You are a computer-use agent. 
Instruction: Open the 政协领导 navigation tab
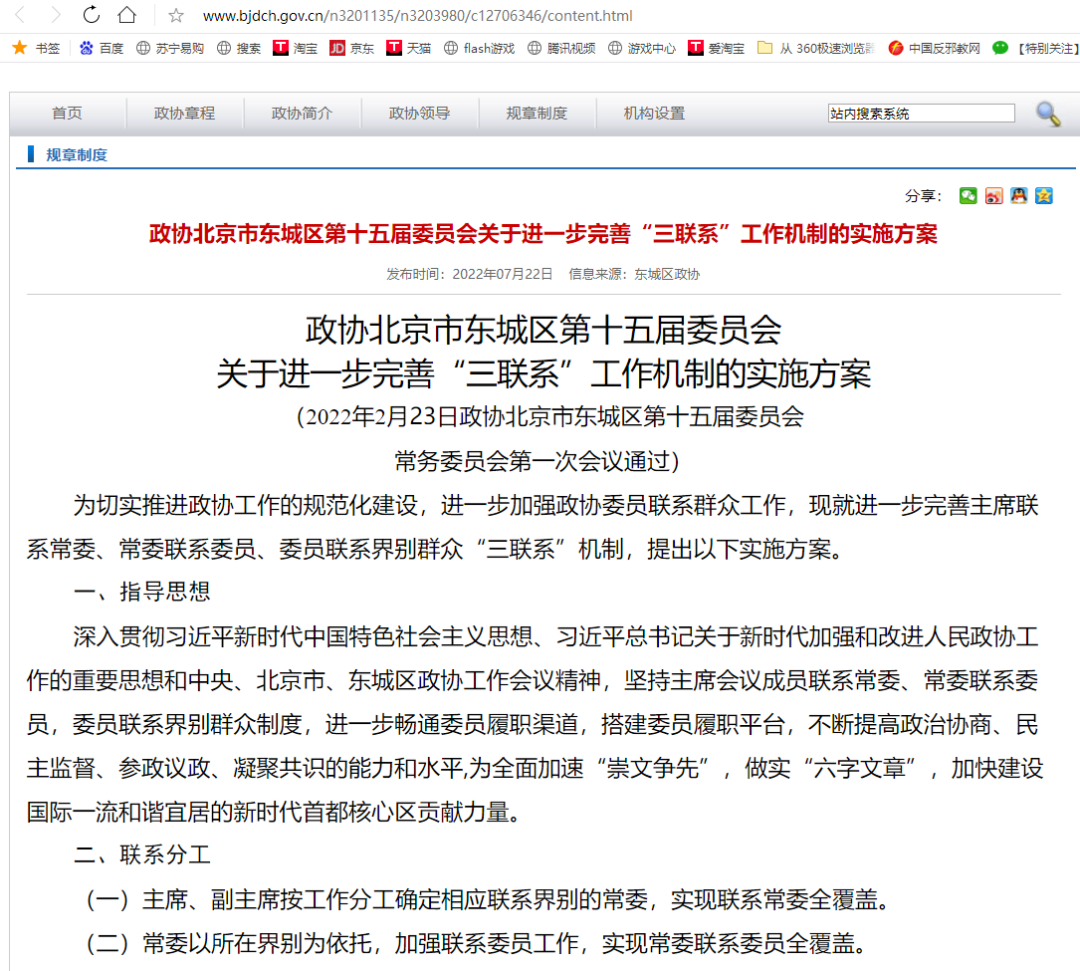[x=419, y=113]
